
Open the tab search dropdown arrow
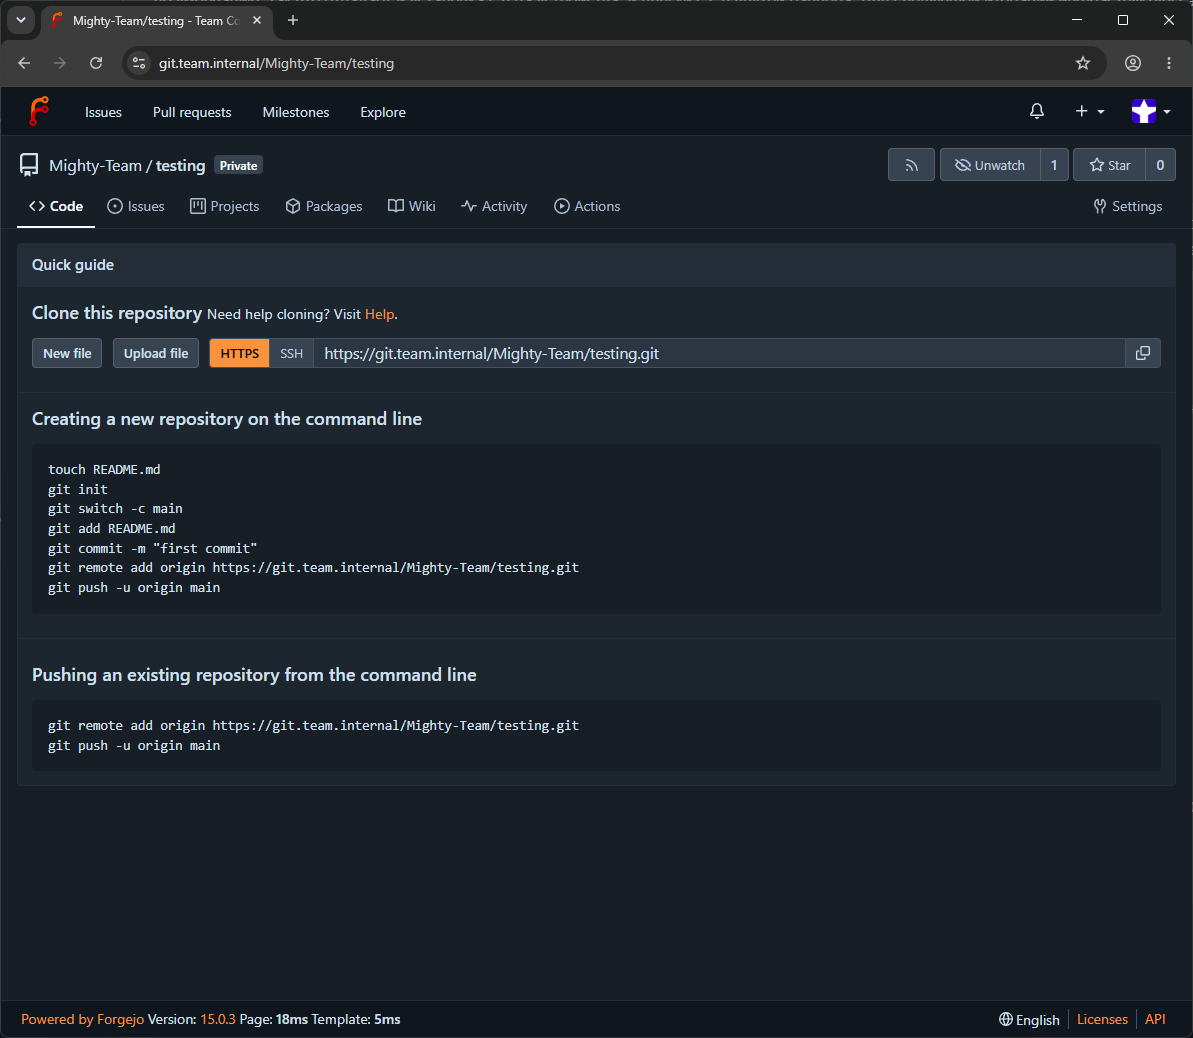tap(21, 21)
